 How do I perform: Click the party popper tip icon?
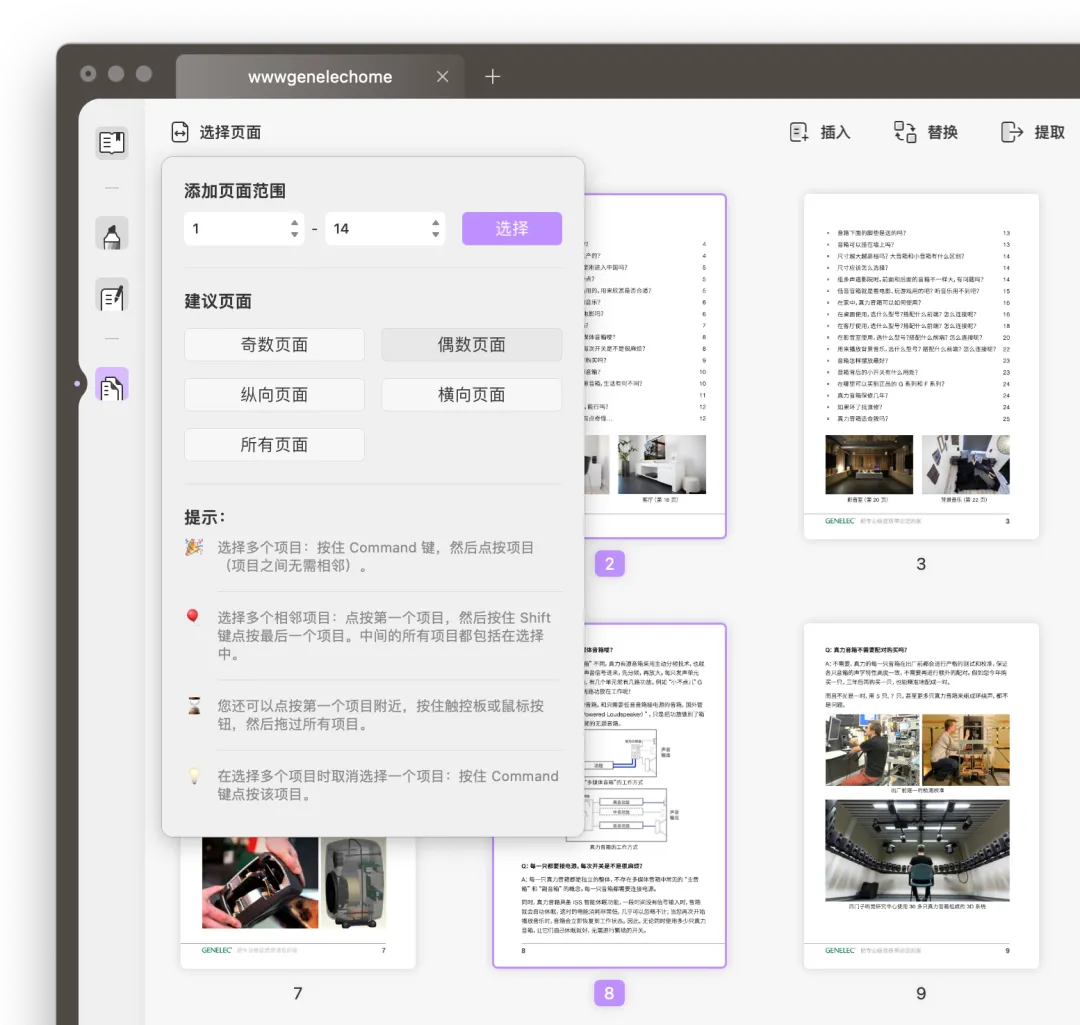[x=194, y=548]
